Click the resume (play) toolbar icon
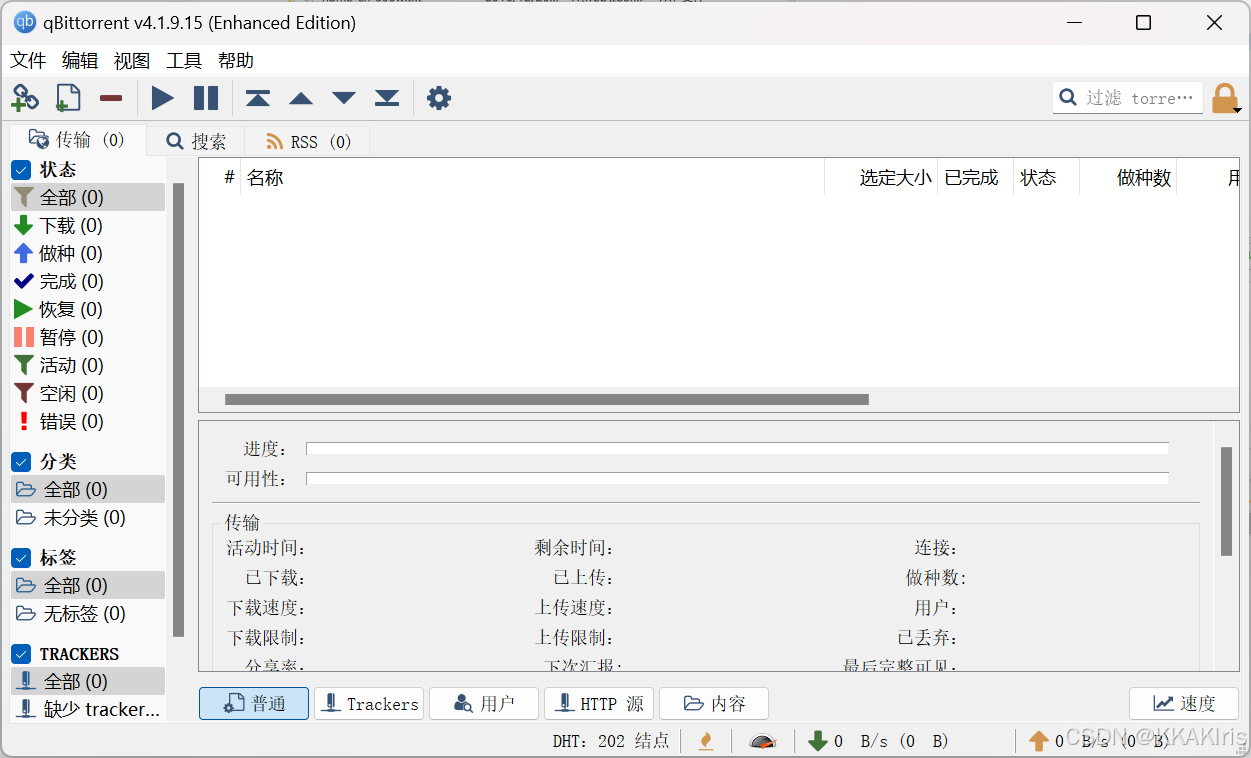This screenshot has height=758, width=1251. click(x=162, y=98)
